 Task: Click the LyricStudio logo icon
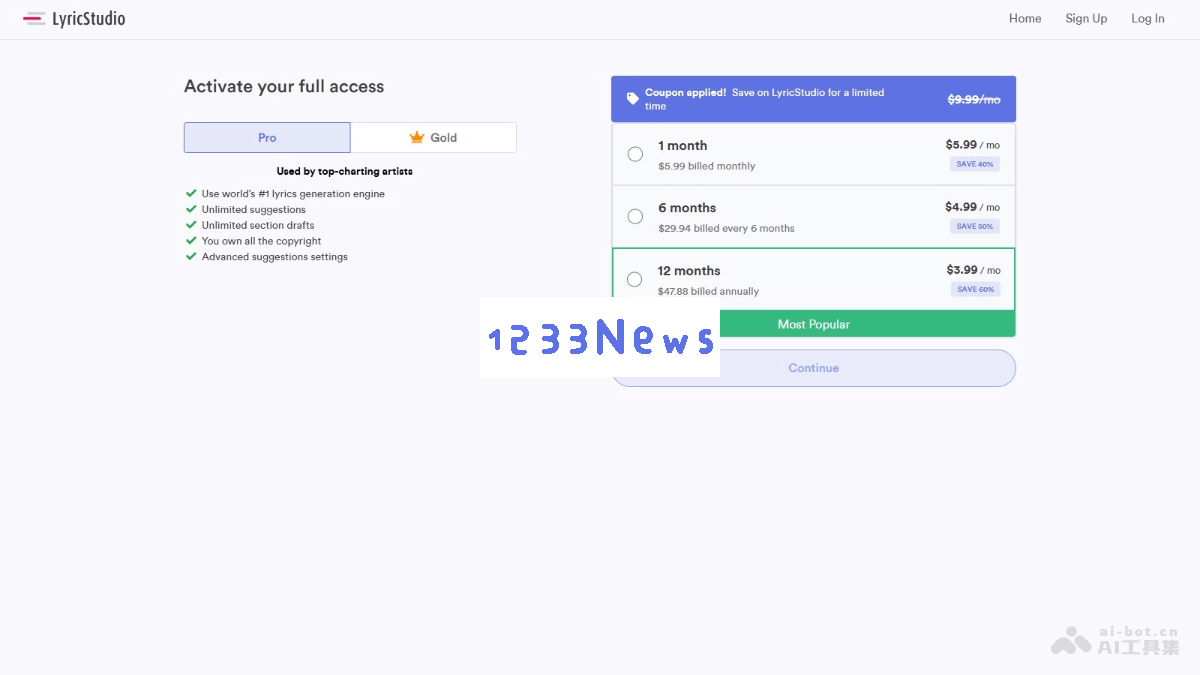(34, 18)
